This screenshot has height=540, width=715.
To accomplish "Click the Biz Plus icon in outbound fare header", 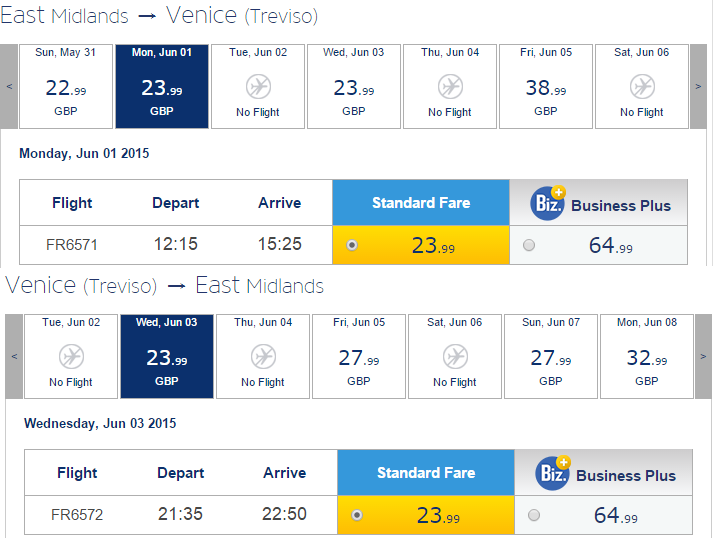I will coord(548,203).
